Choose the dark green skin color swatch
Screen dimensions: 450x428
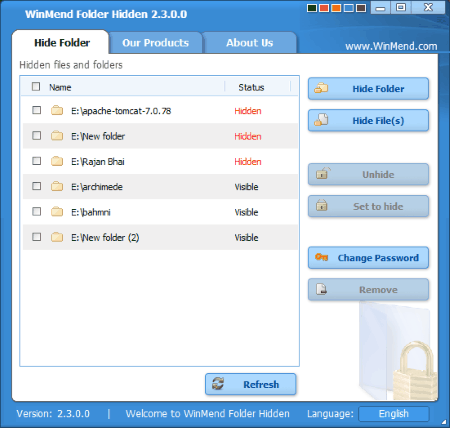312,8
